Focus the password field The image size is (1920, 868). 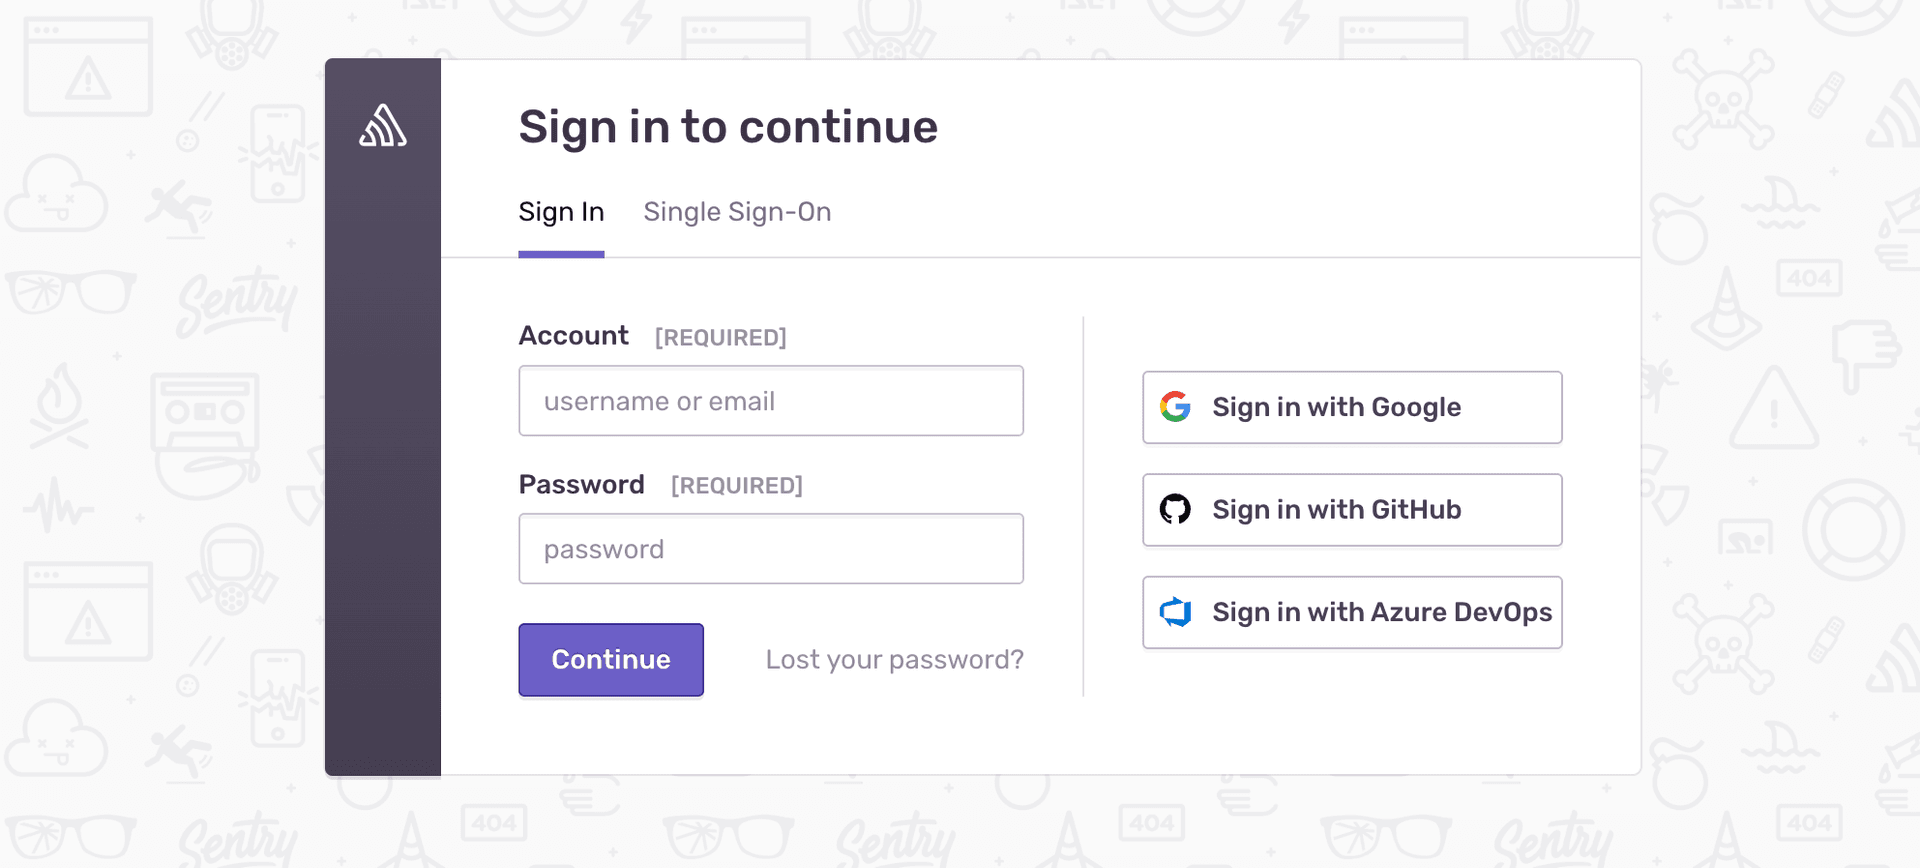[x=770, y=548]
